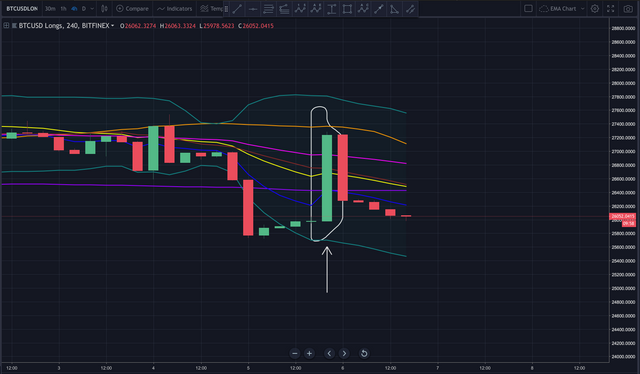Click the large green candle body
640x374 pixels.
click(327, 178)
